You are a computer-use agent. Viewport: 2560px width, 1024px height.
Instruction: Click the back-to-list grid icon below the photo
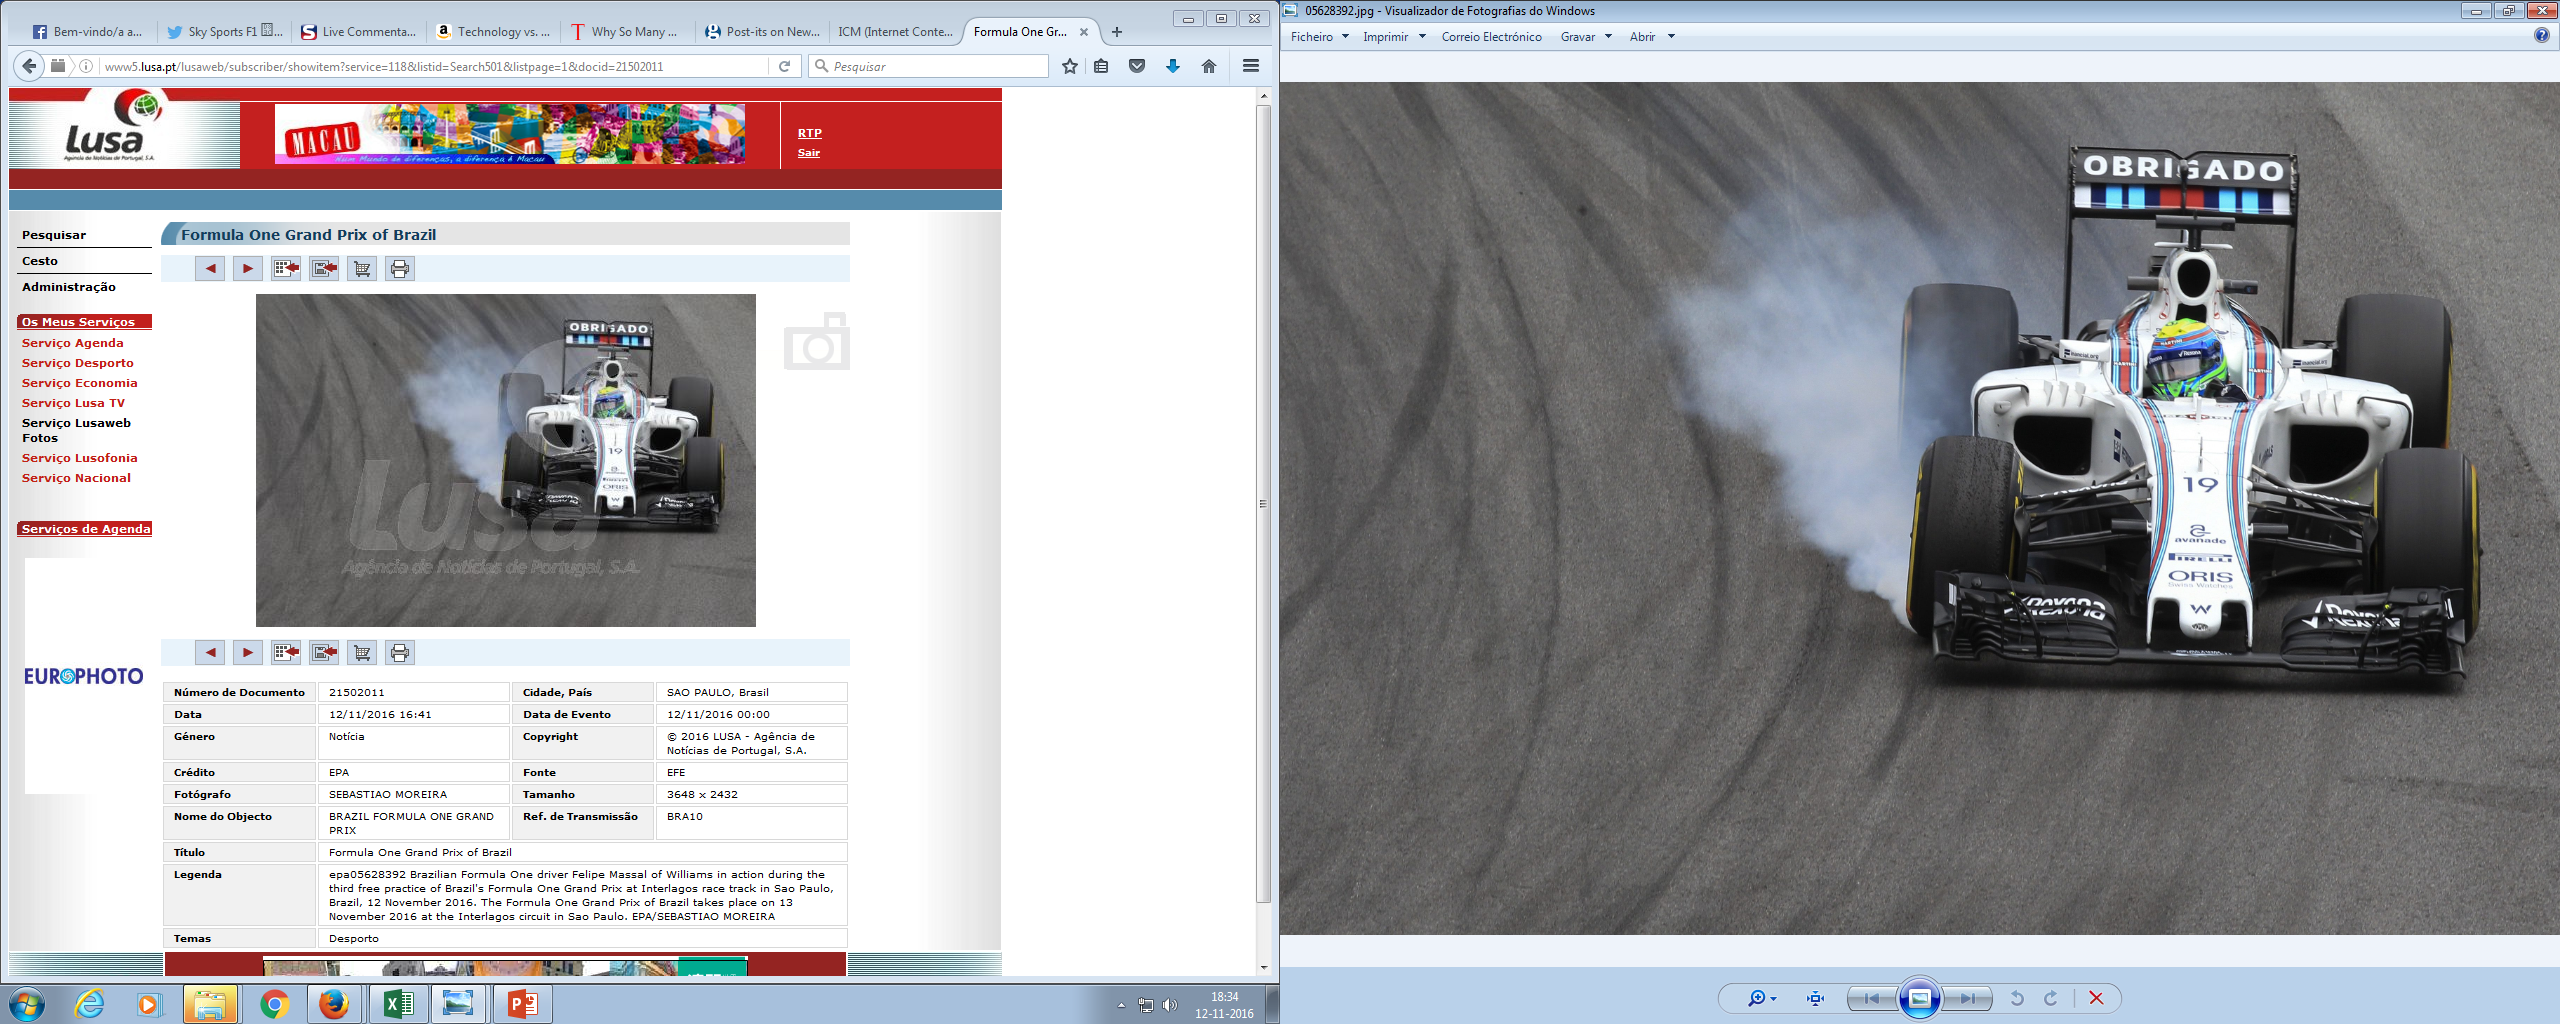click(286, 653)
